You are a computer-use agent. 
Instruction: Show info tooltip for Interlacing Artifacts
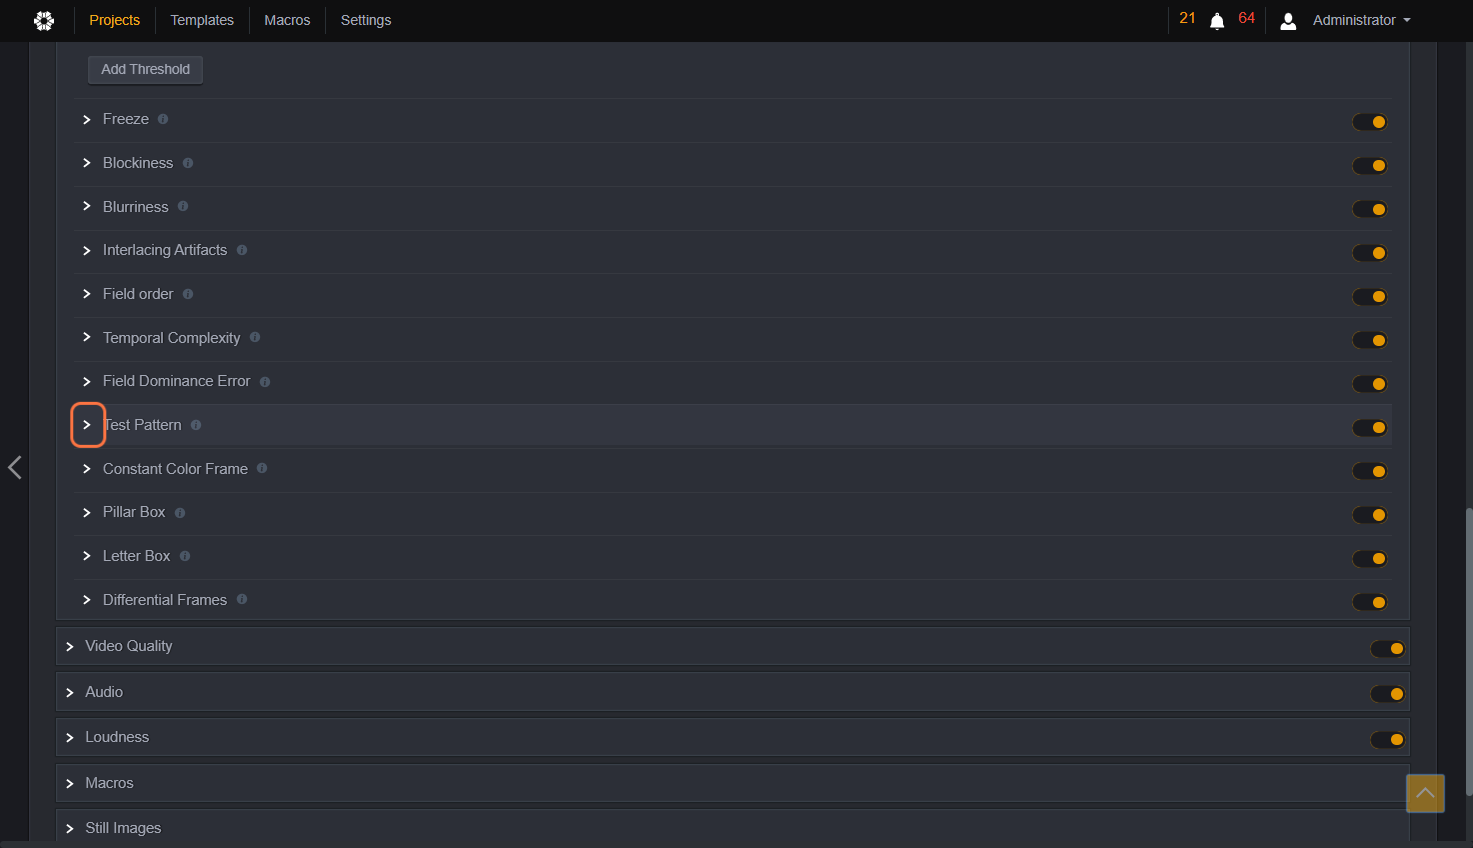point(242,250)
